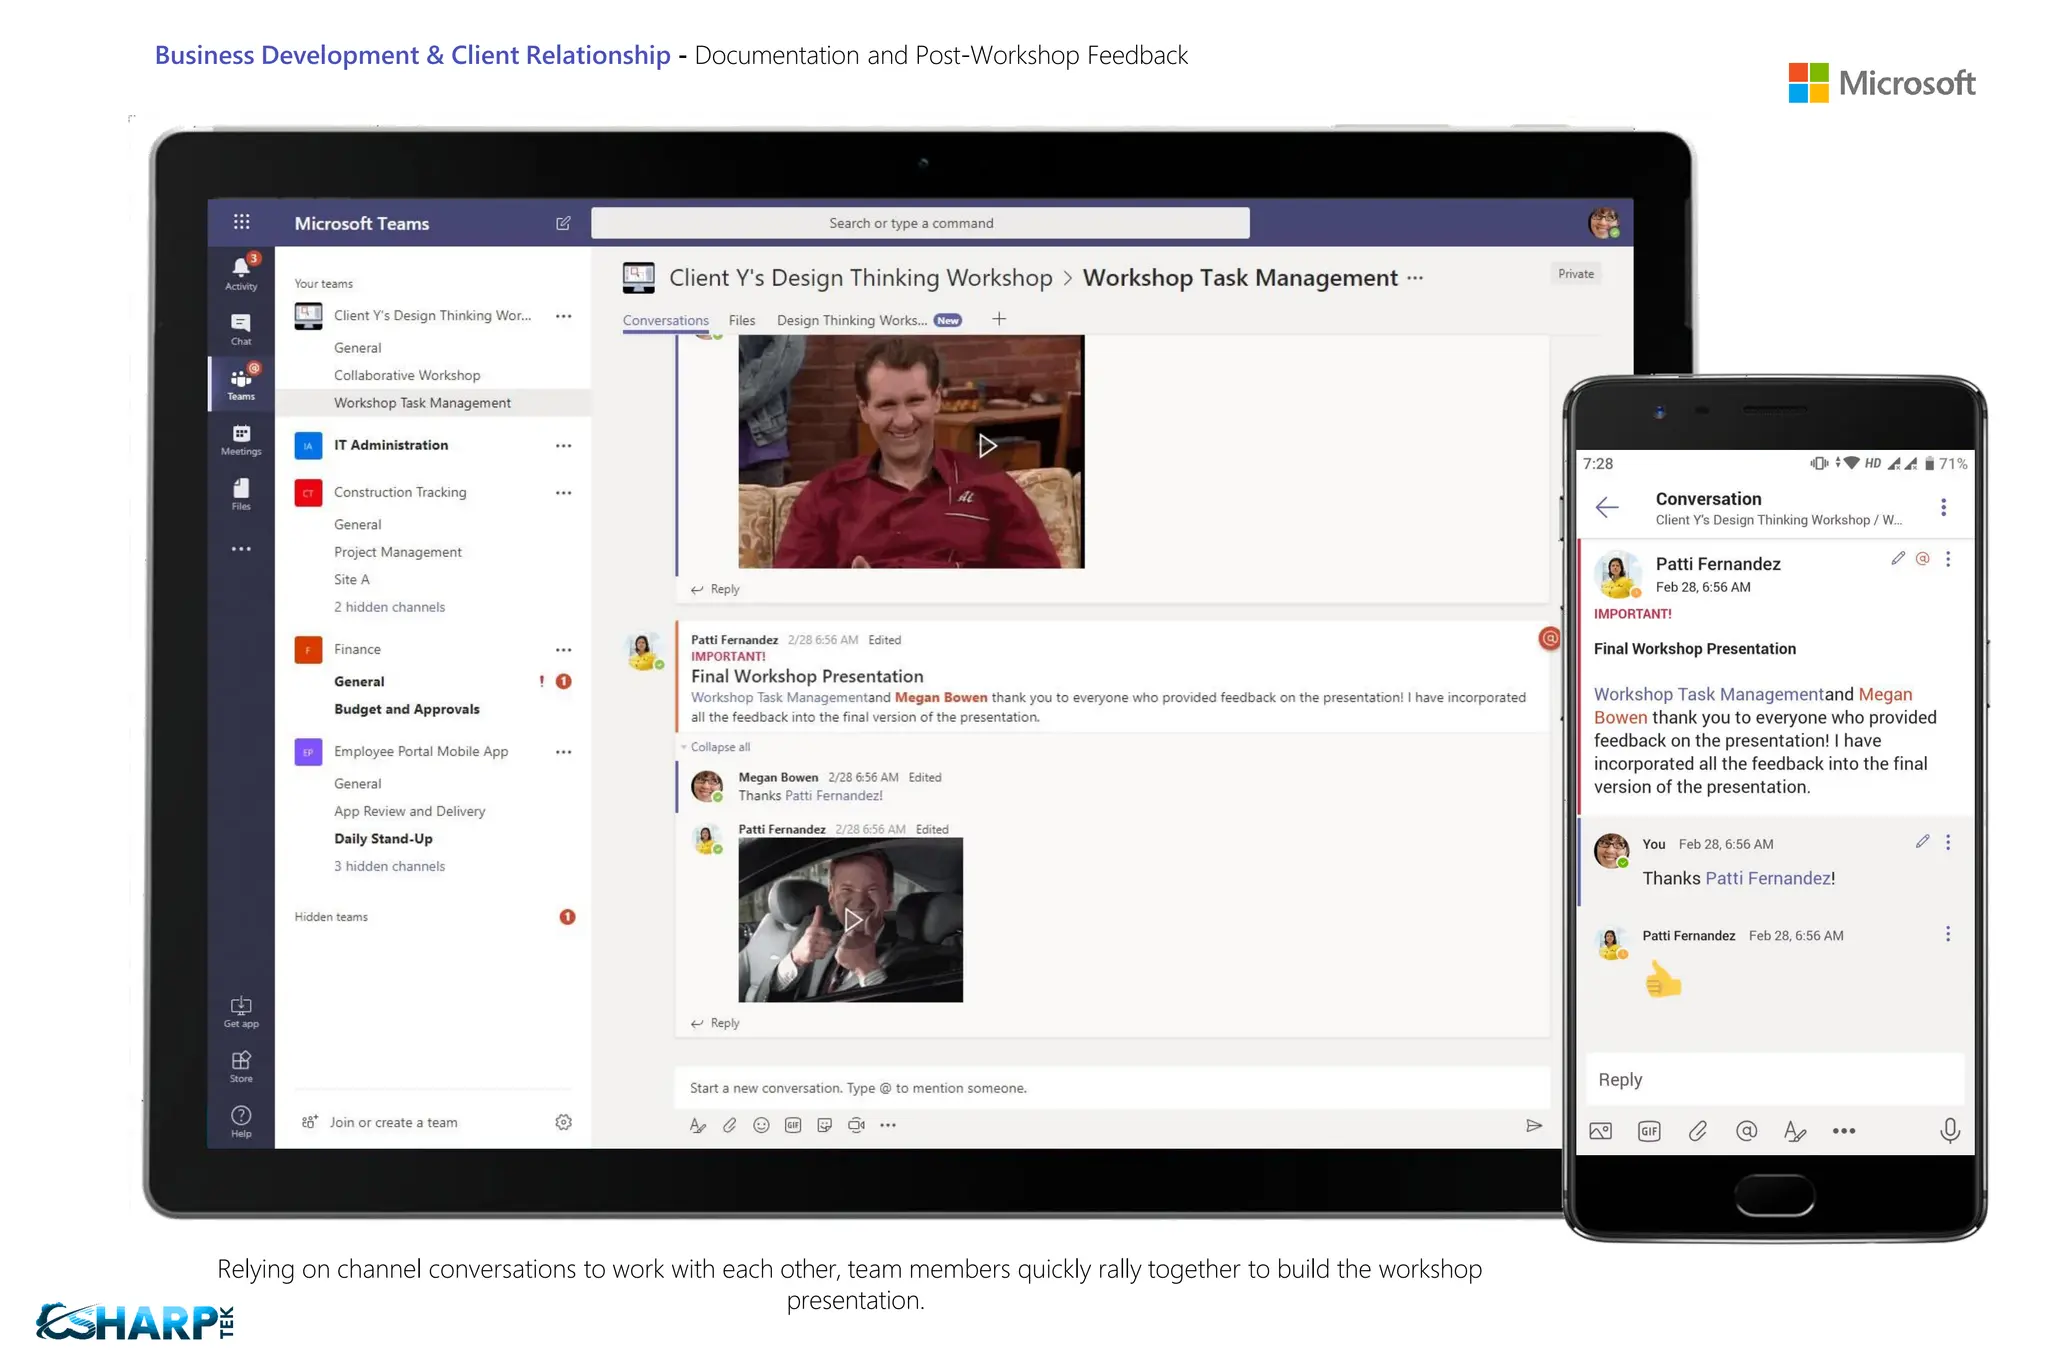Attach file in phone reply toolbar
Image resolution: width=2048 pixels, height=1370 pixels.
pyautogui.click(x=1698, y=1131)
